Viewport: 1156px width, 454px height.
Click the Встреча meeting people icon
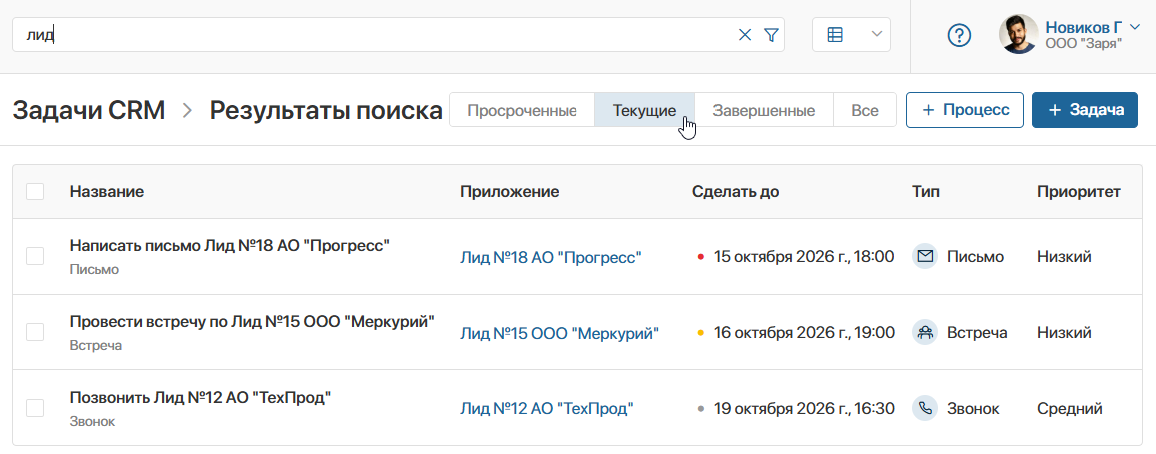925,332
